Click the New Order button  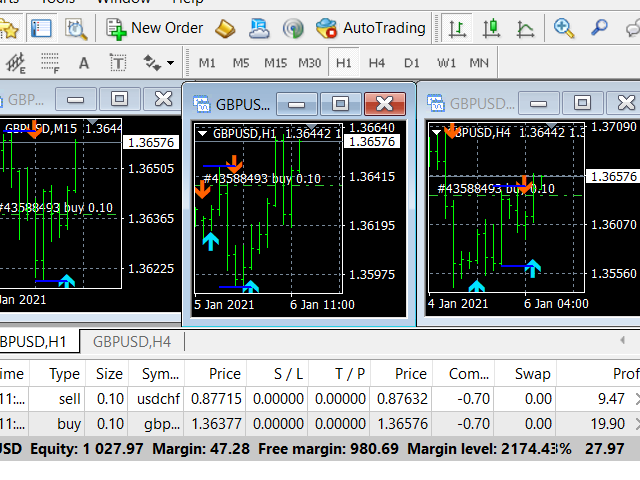(x=155, y=29)
